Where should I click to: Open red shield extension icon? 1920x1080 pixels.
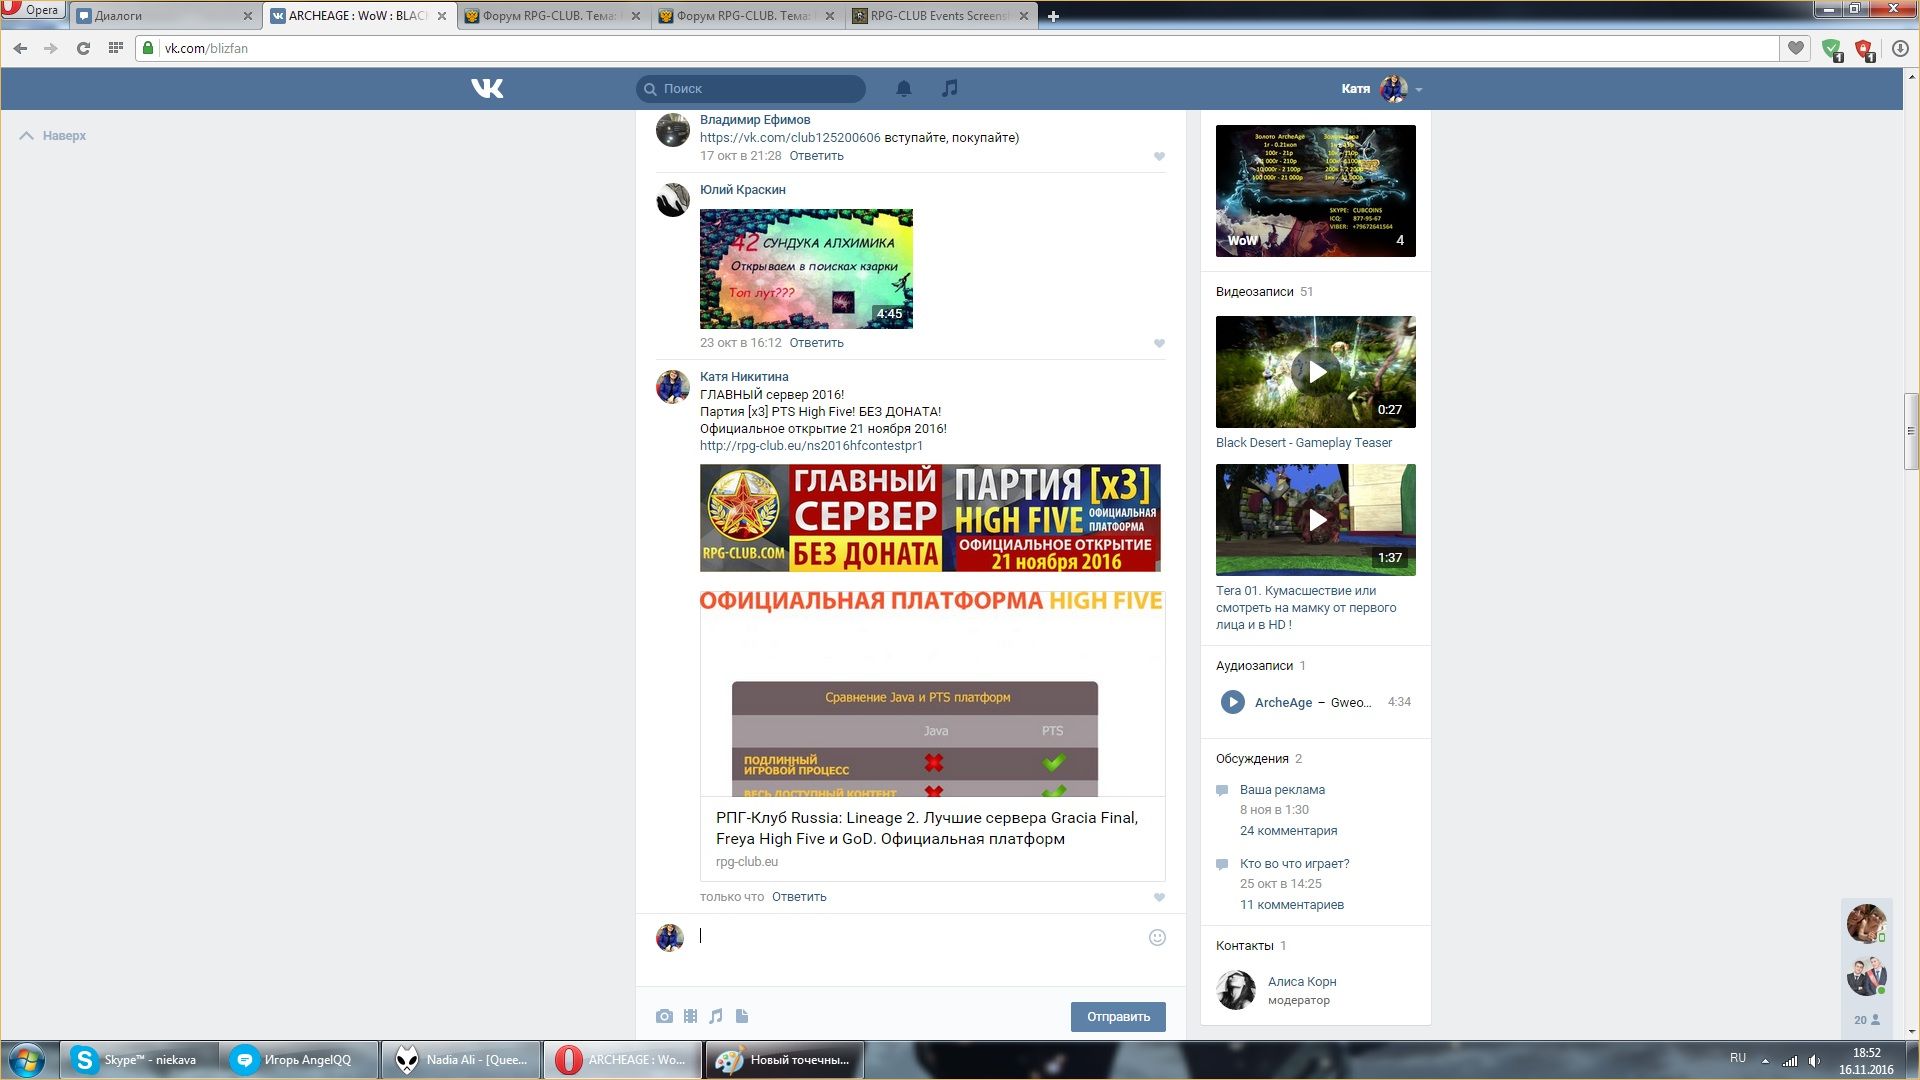1864,49
